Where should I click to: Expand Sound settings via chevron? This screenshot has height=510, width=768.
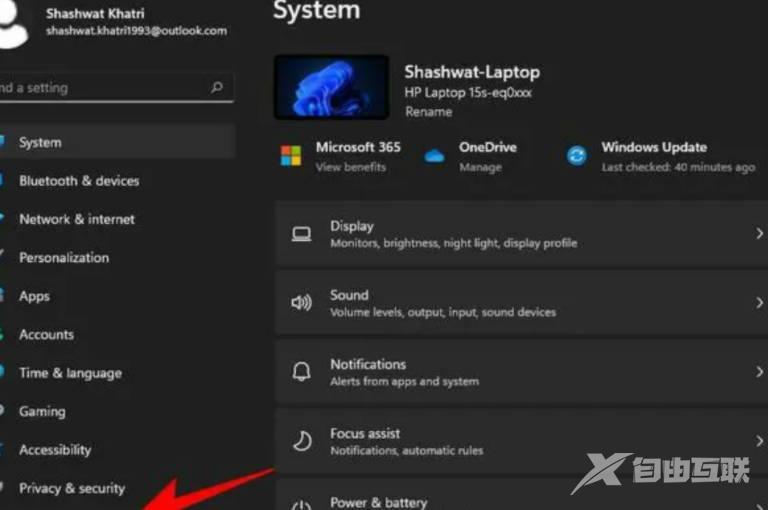click(x=760, y=303)
